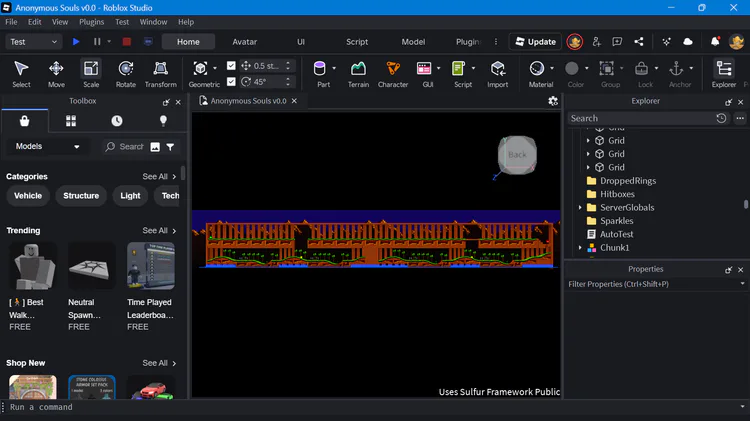Stop the running test

127,42
